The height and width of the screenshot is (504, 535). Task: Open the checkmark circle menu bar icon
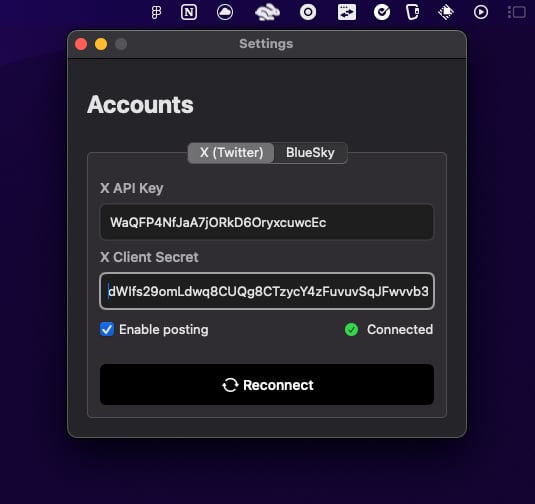(382, 12)
